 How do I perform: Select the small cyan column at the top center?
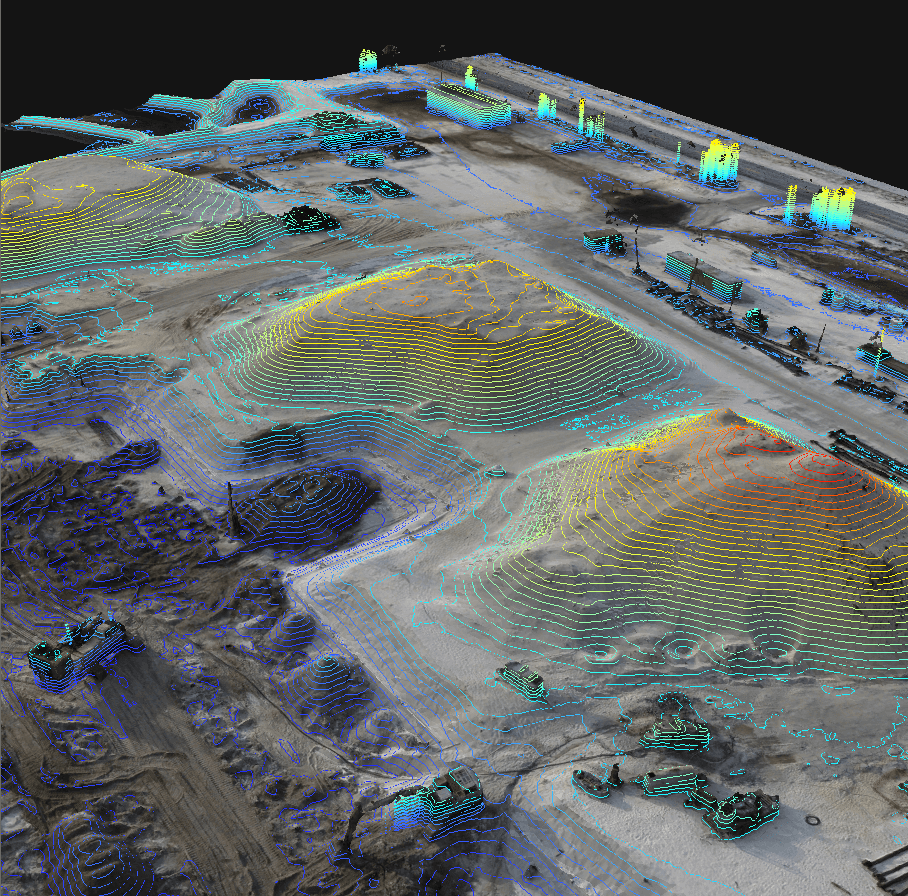368,61
